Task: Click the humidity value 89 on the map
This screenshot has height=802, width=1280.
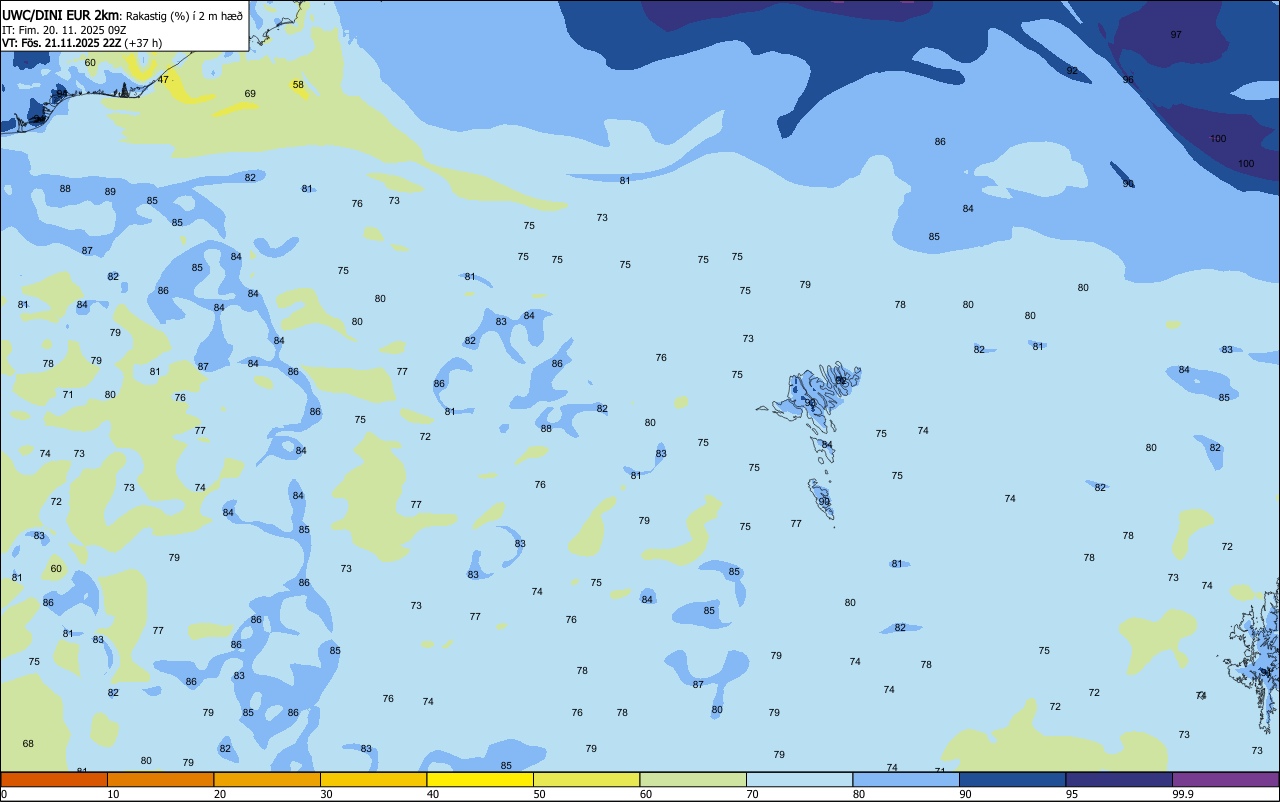Action: pyautogui.click(x=110, y=192)
